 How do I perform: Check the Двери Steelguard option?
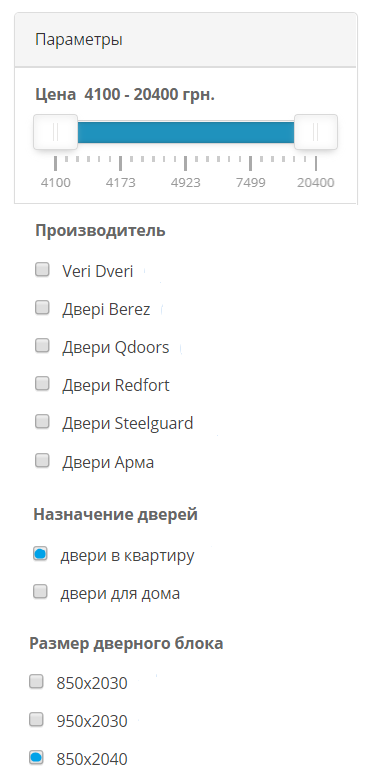(42, 422)
